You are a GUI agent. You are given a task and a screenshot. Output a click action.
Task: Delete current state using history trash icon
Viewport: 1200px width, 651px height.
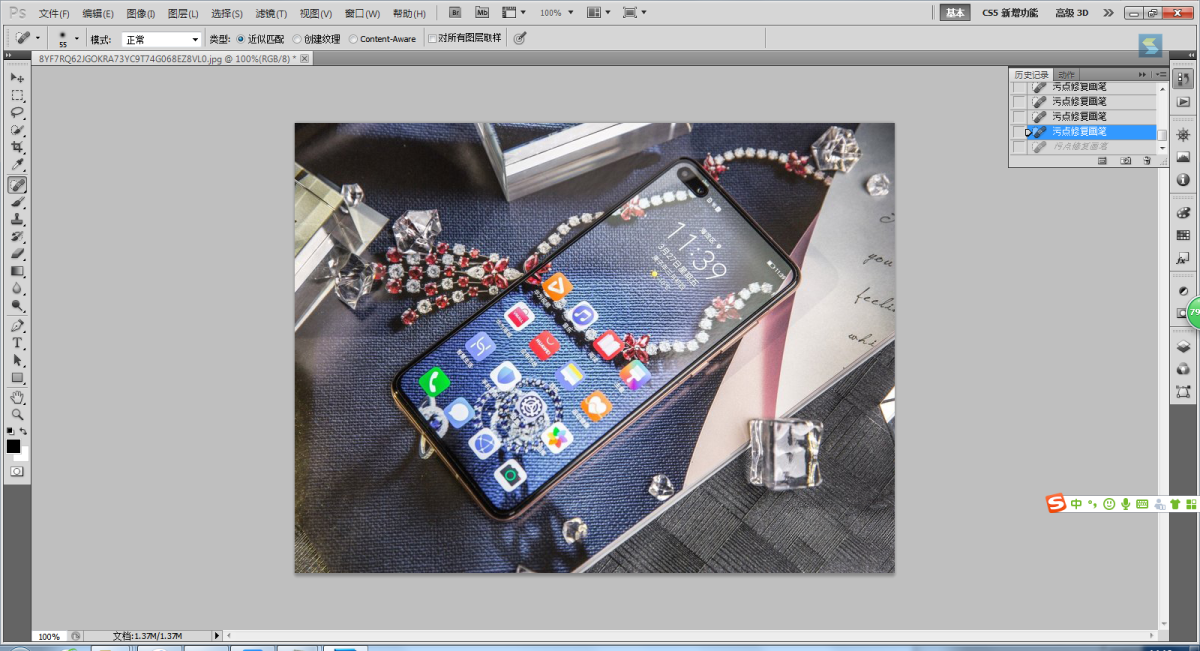click(x=1147, y=160)
